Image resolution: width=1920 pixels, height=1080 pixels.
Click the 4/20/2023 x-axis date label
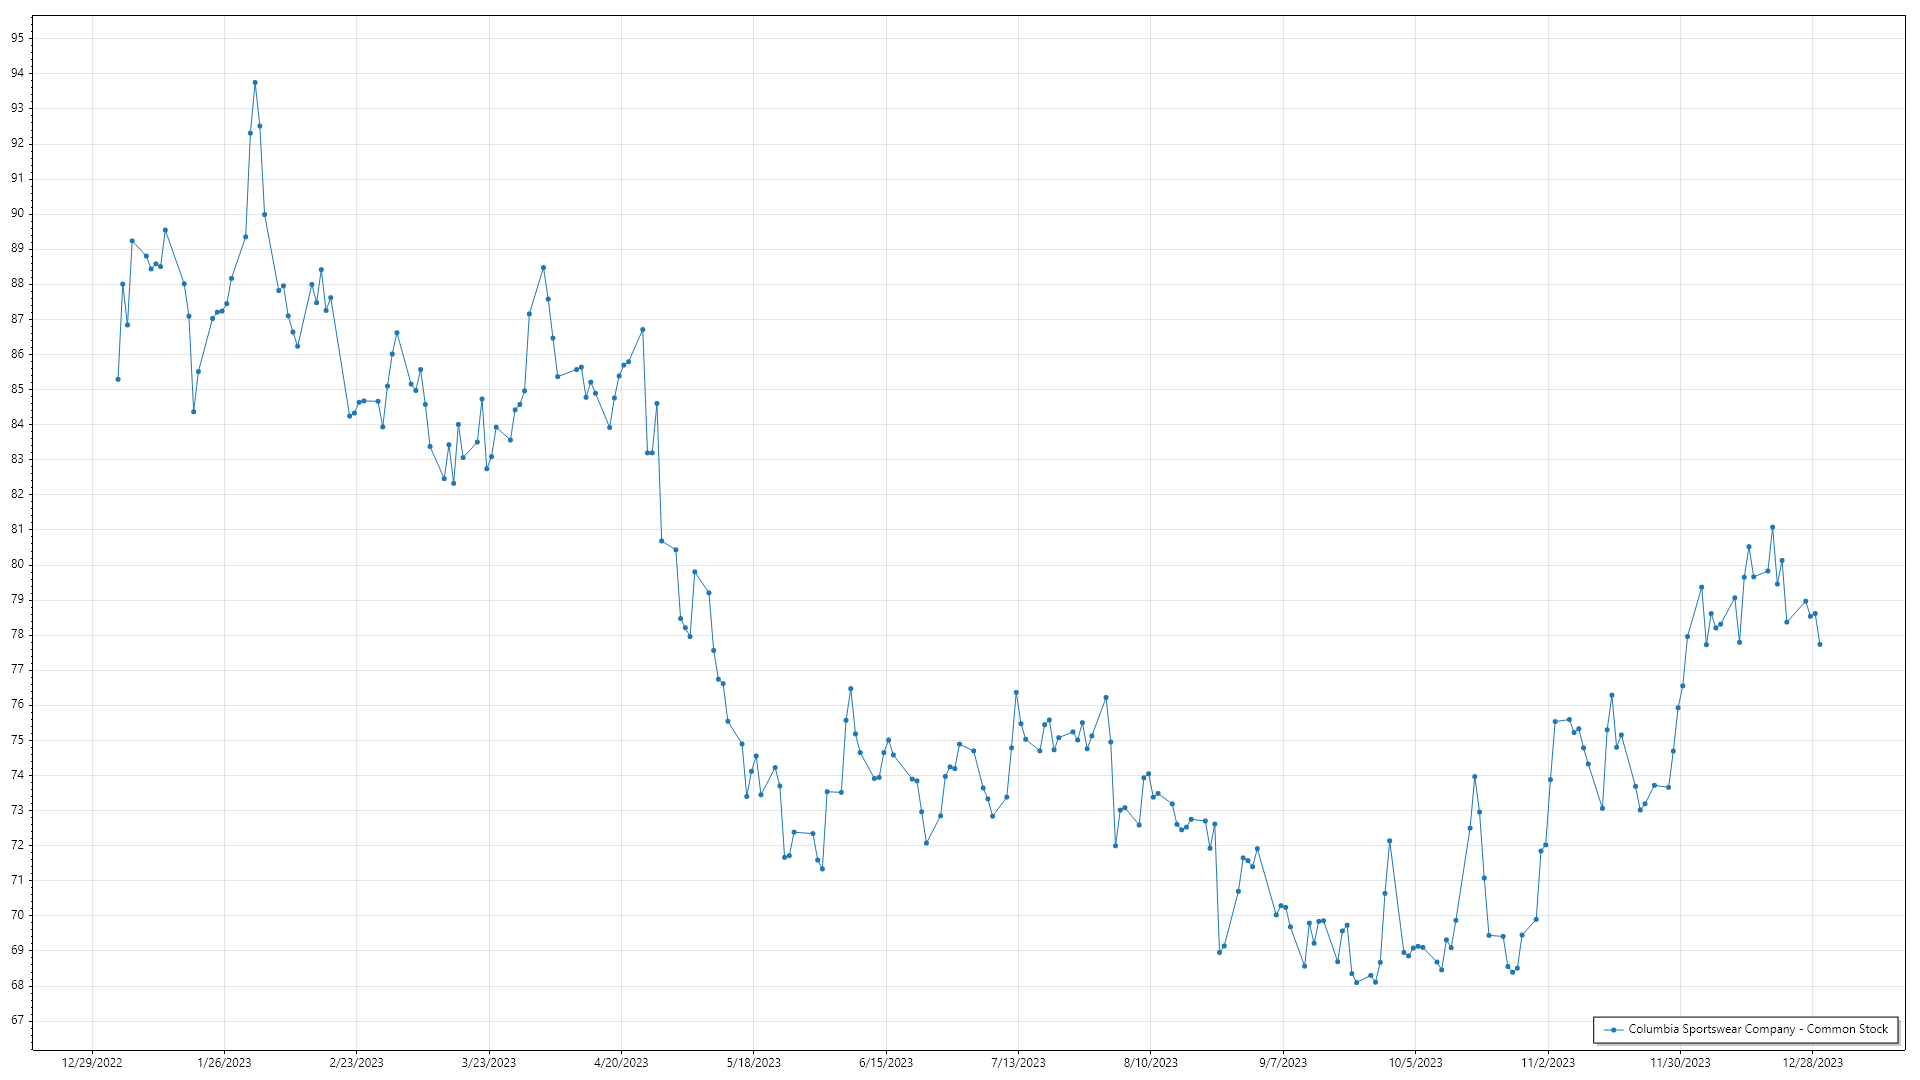click(x=621, y=1062)
